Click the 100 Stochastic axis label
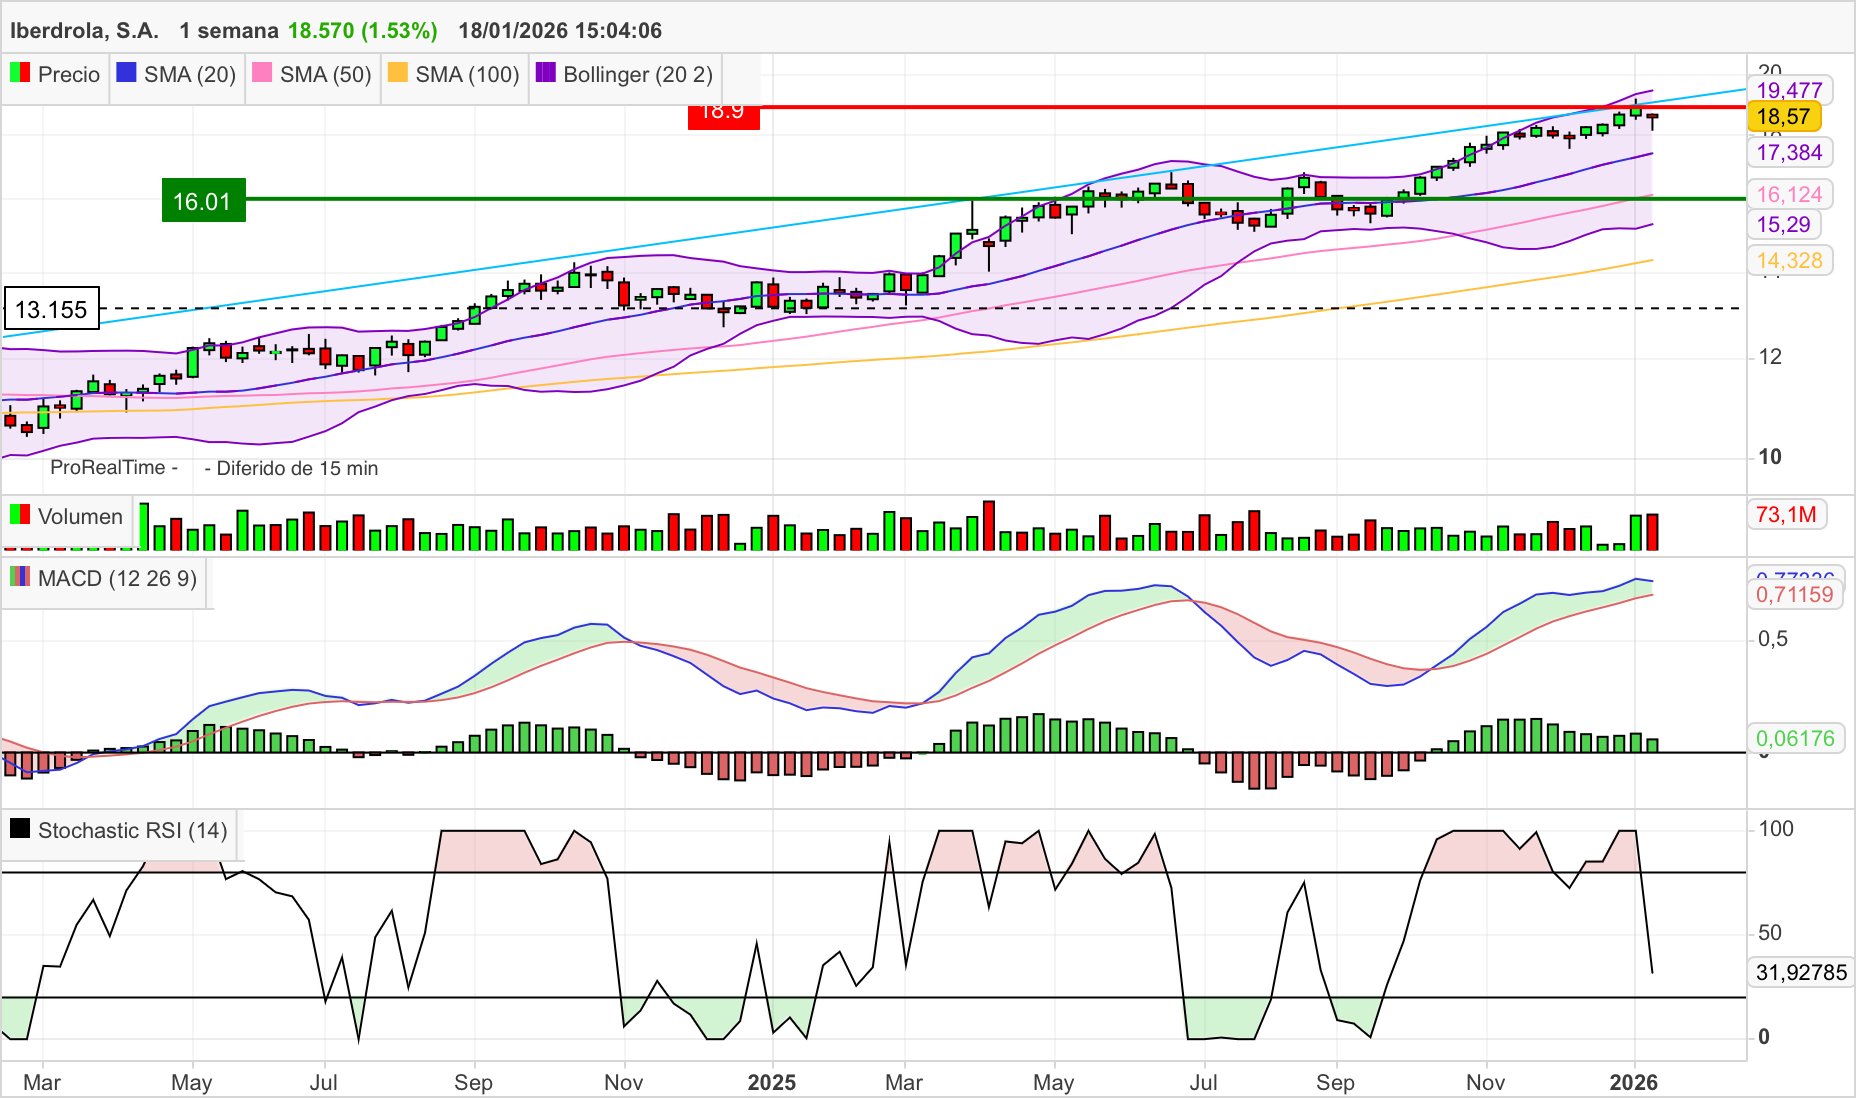This screenshot has width=1856, height=1098. point(1776,829)
